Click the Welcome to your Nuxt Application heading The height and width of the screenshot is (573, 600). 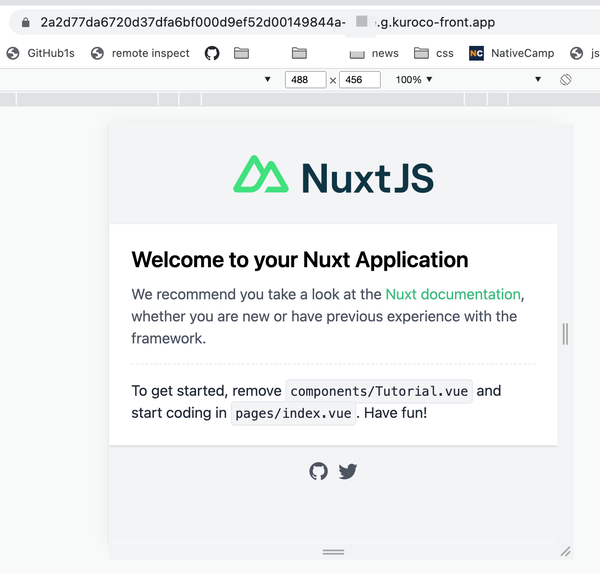(x=300, y=260)
